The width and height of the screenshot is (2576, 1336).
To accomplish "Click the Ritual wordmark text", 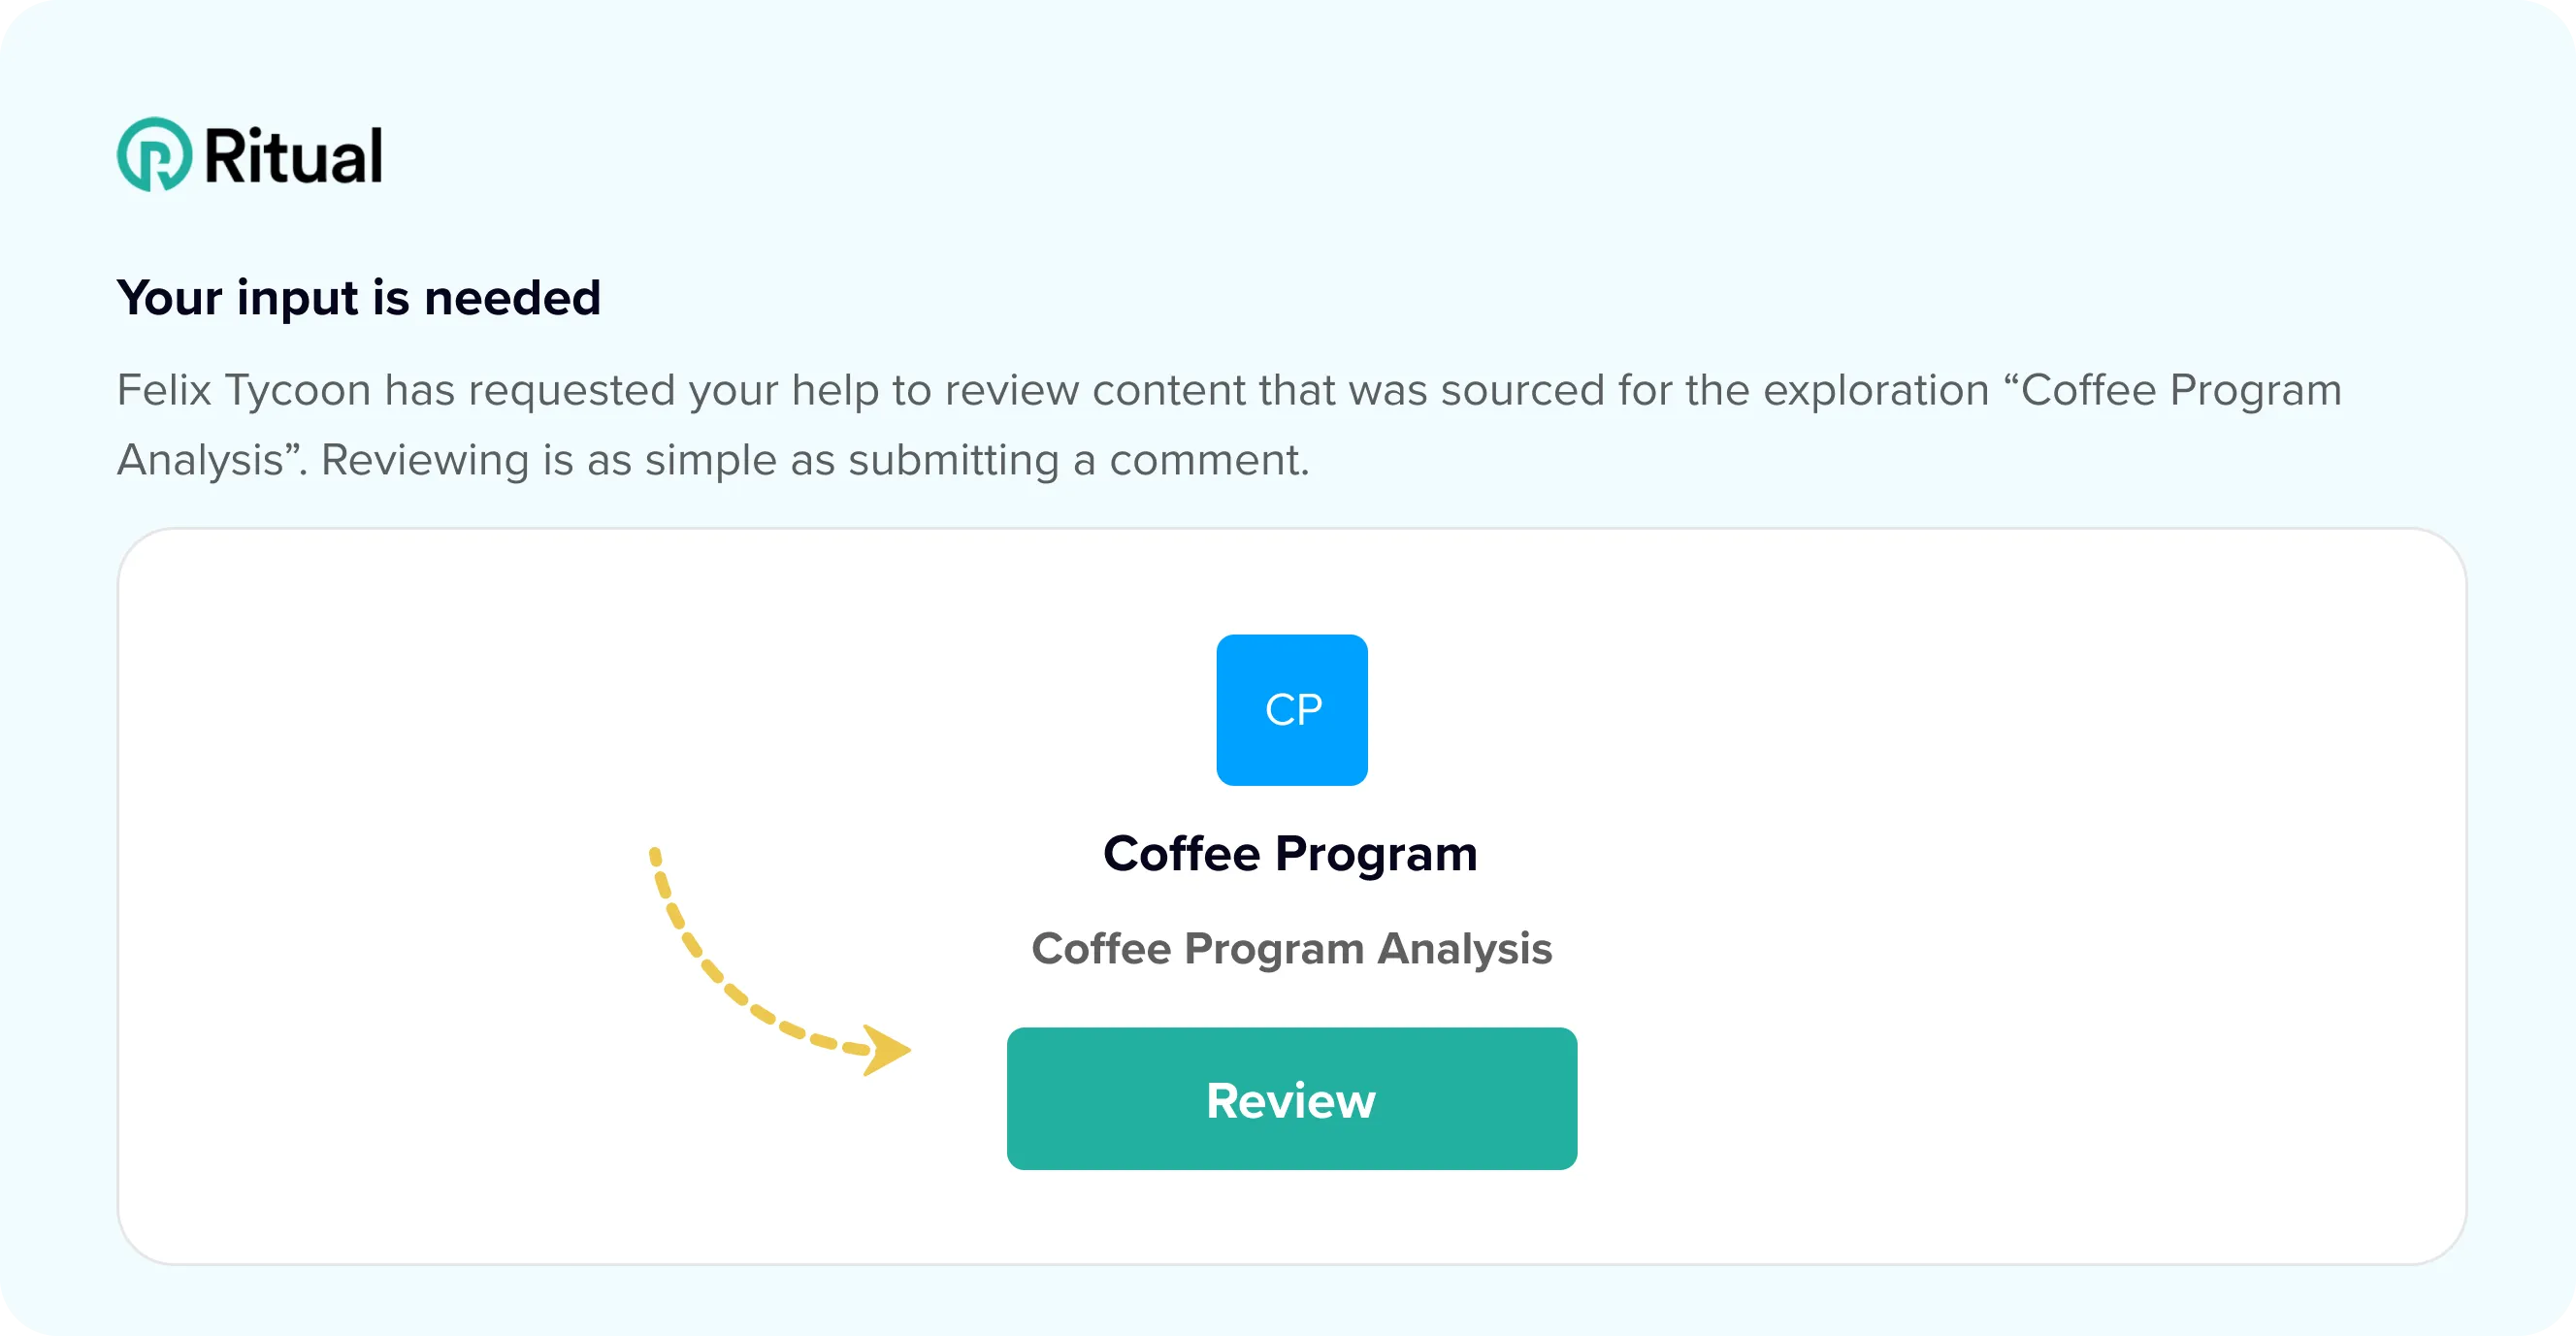I will pyautogui.click(x=293, y=156).
